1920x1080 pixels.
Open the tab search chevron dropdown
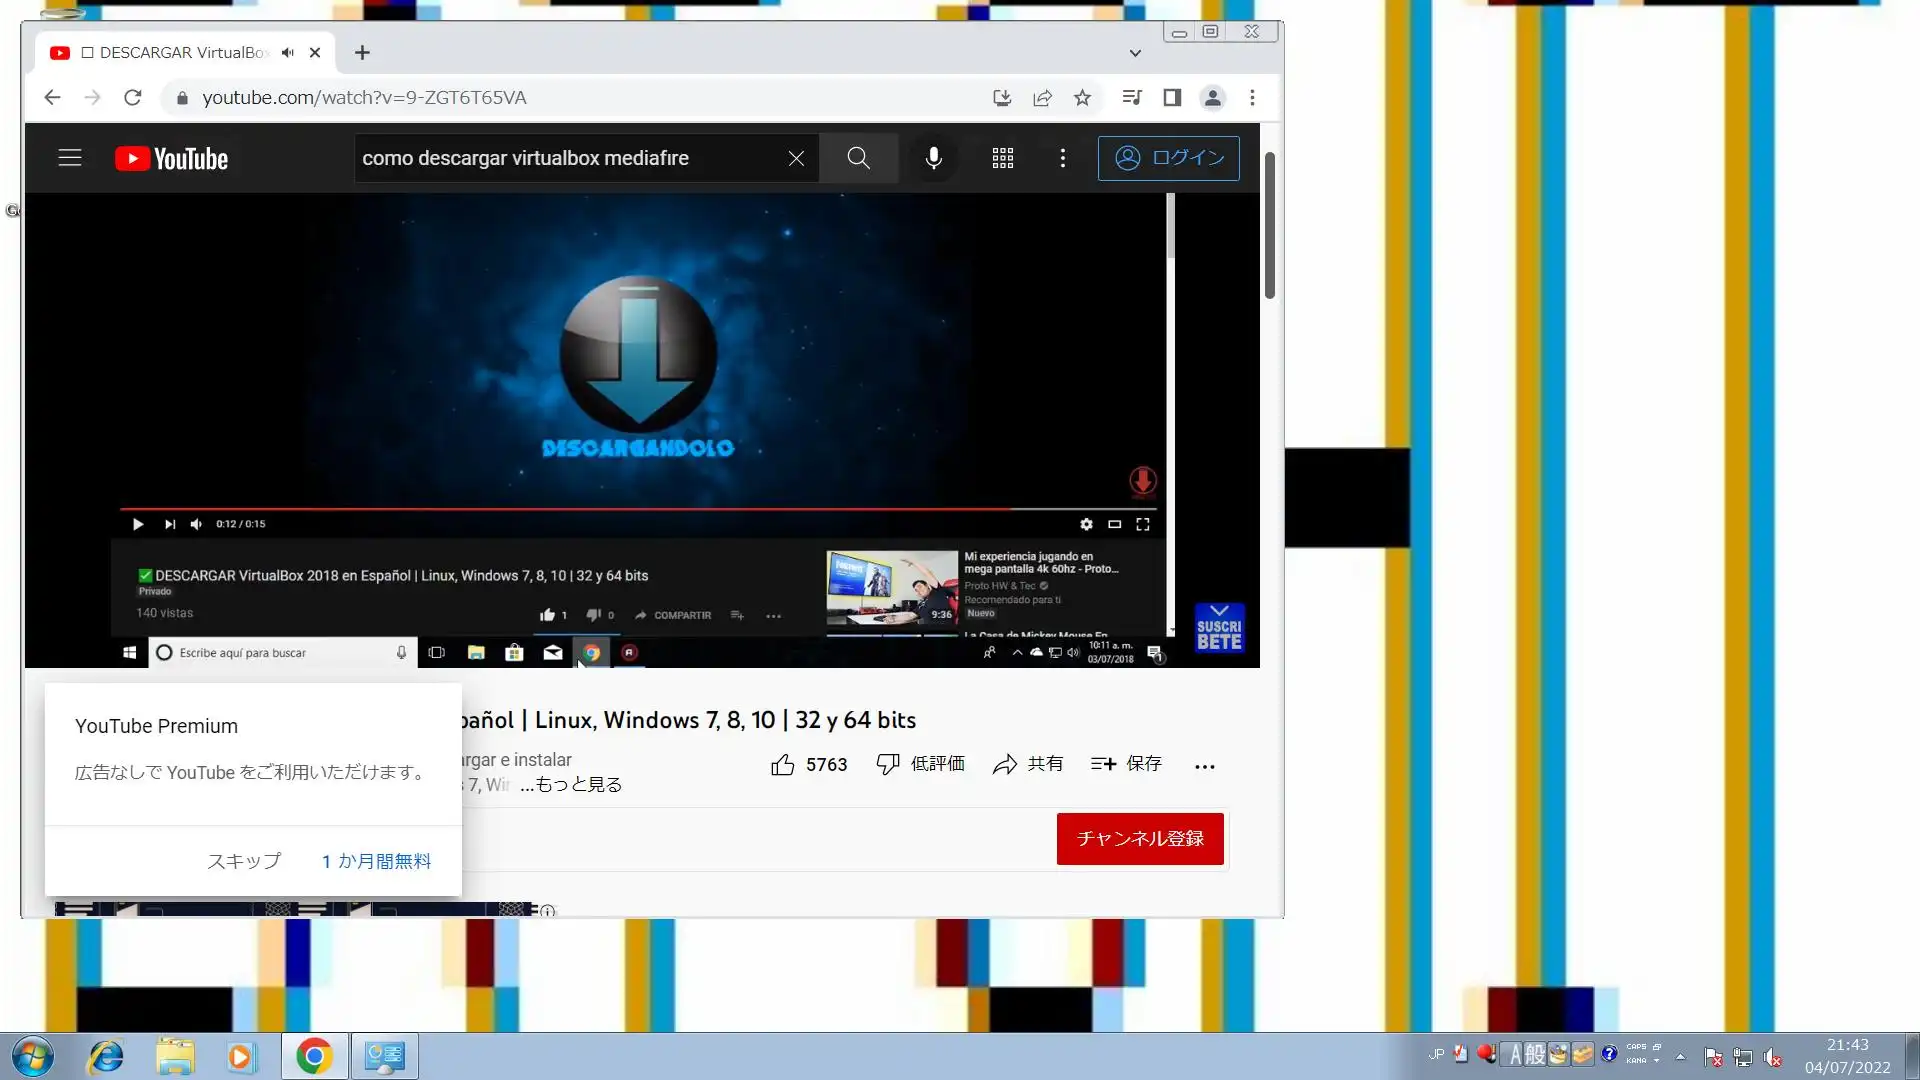coord(1135,53)
